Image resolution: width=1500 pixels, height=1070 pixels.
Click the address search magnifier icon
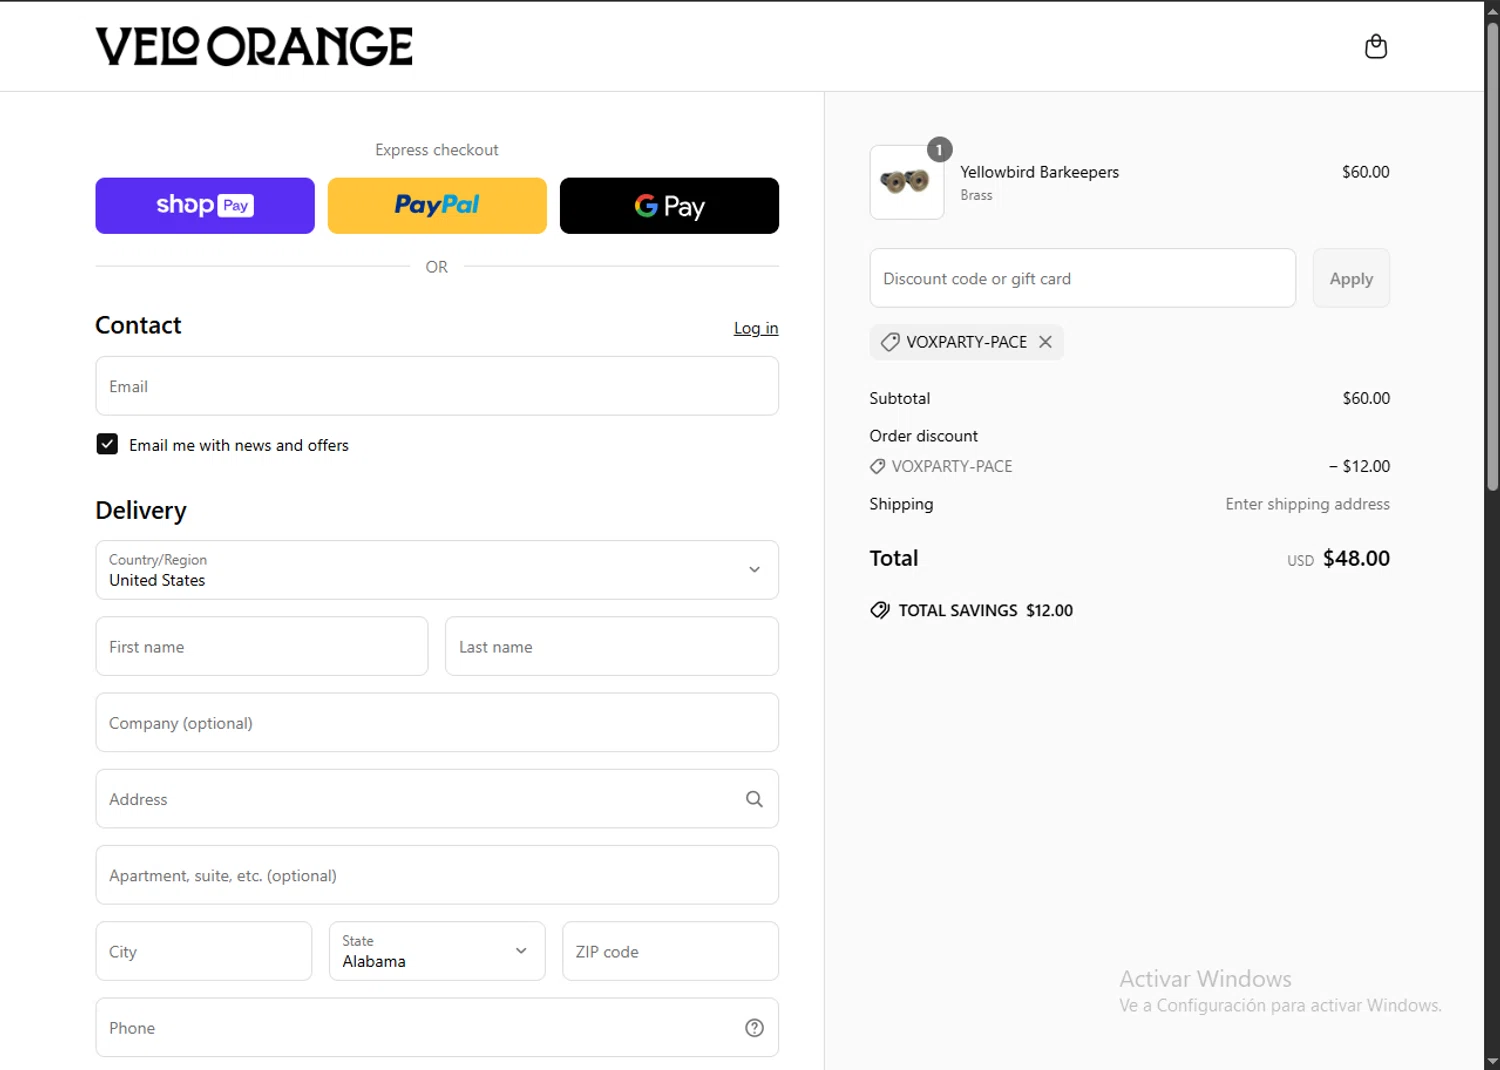pos(754,799)
